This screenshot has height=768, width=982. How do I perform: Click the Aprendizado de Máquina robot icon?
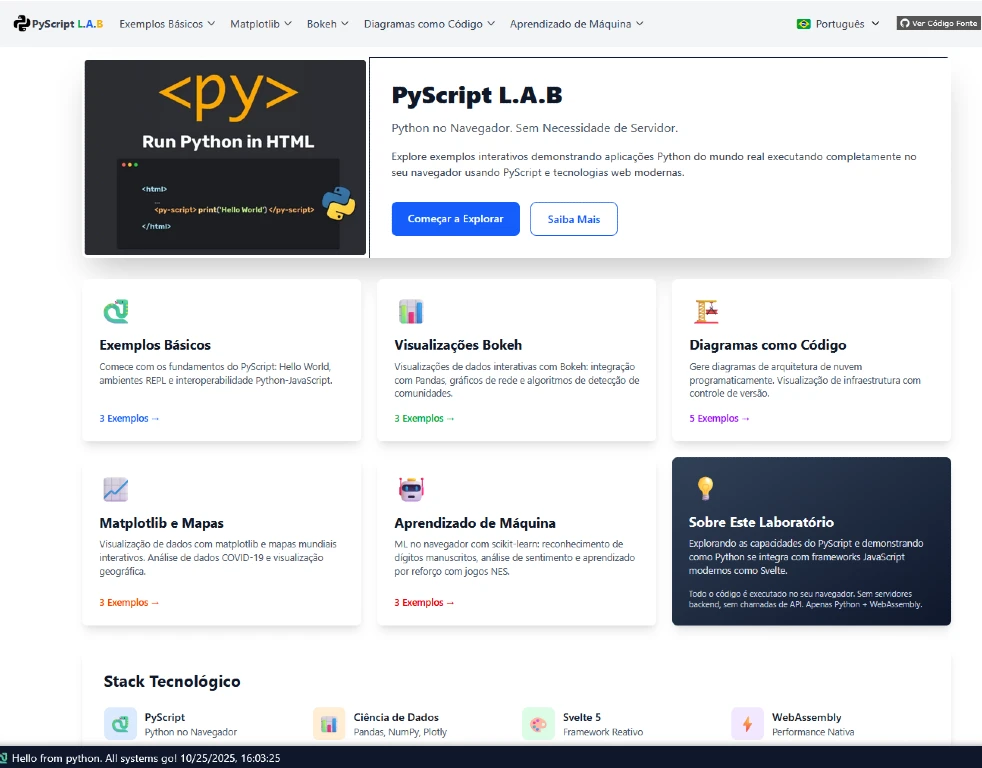tap(411, 489)
